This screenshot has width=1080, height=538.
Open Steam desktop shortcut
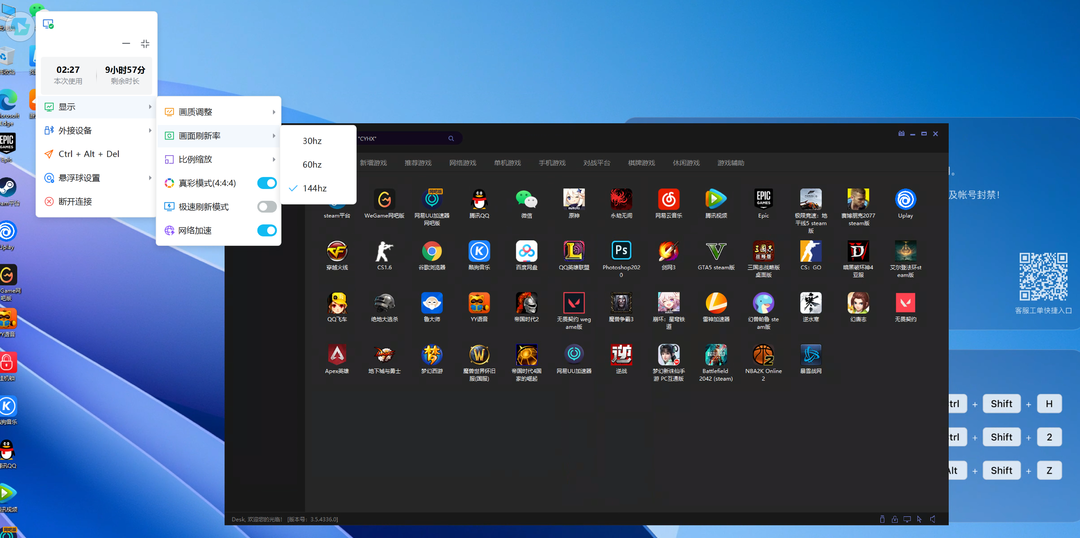(x=8, y=187)
